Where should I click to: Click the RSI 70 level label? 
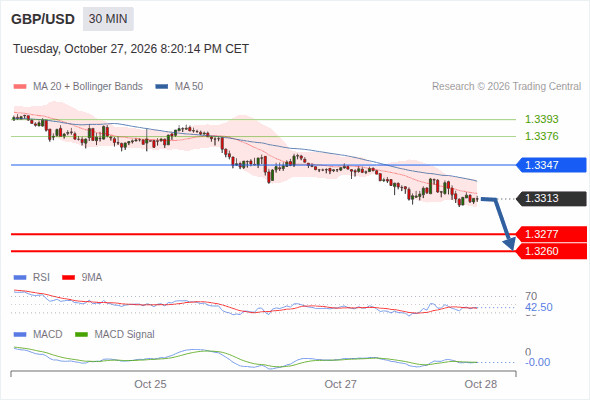pyautogui.click(x=531, y=296)
